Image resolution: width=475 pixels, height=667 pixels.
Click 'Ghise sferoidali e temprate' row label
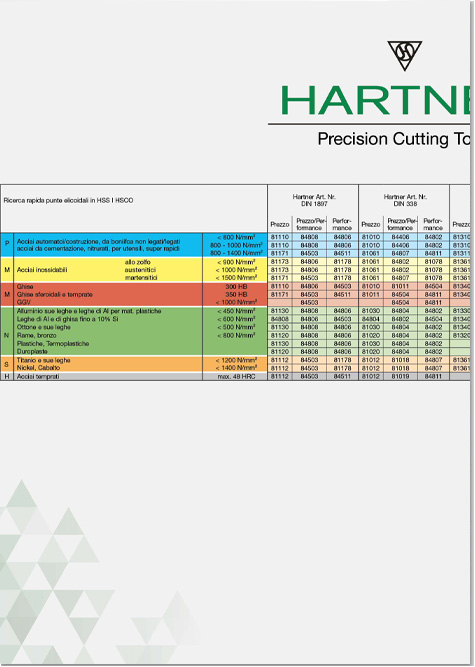(54, 294)
